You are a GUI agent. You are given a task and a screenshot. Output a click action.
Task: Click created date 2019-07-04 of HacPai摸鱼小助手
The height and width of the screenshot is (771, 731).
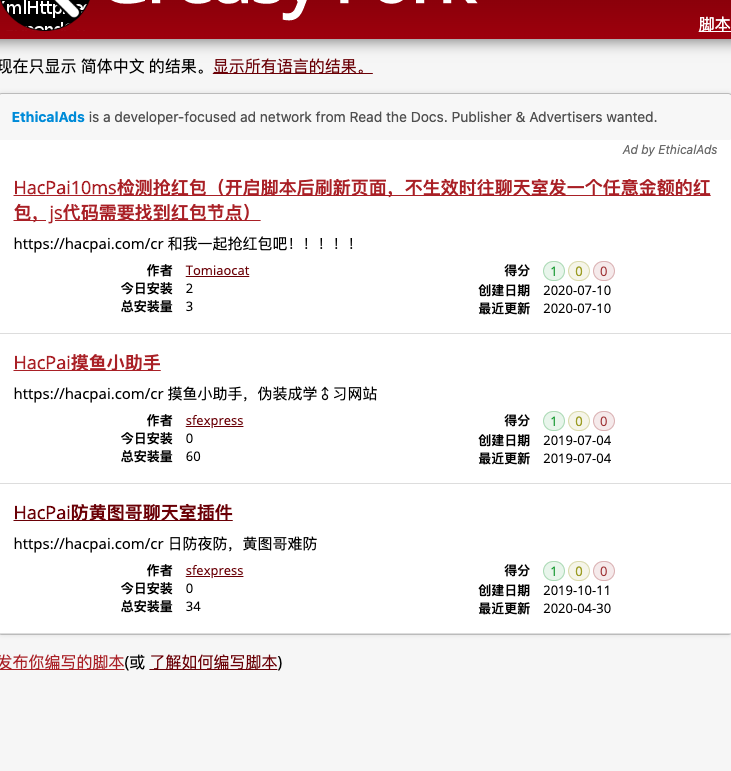point(577,441)
